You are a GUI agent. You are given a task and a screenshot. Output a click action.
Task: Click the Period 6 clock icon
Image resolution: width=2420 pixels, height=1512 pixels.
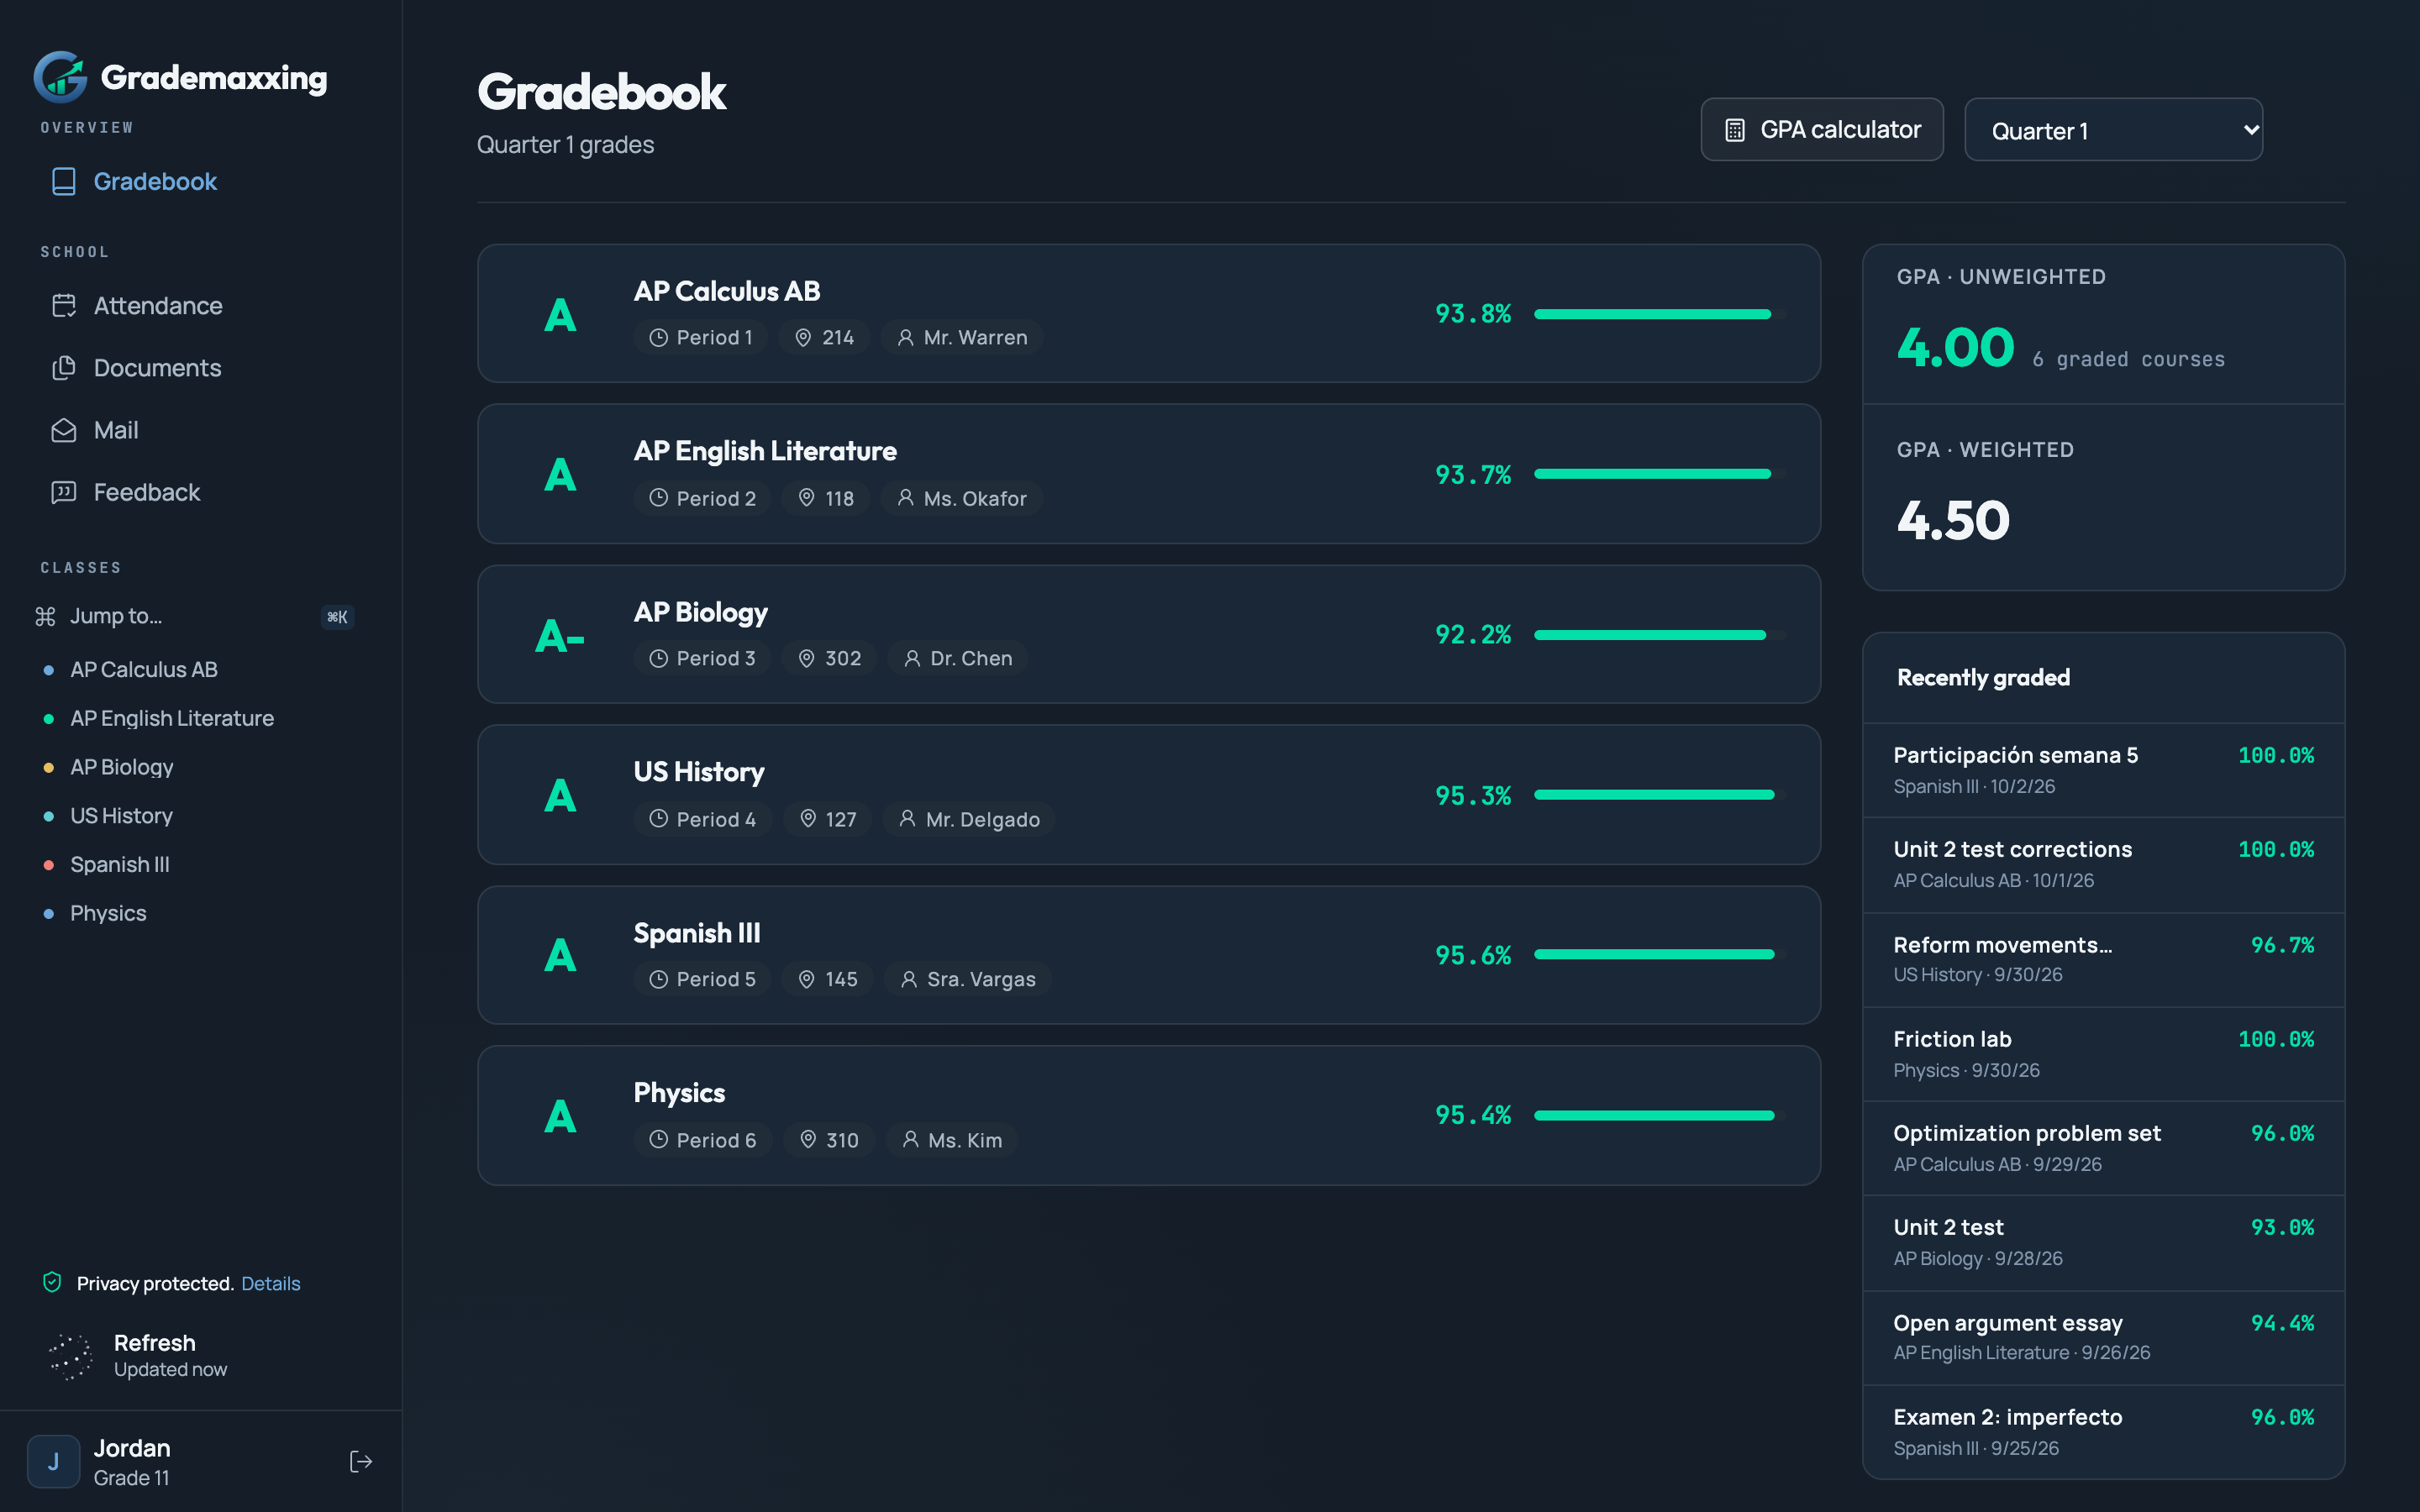click(658, 1140)
